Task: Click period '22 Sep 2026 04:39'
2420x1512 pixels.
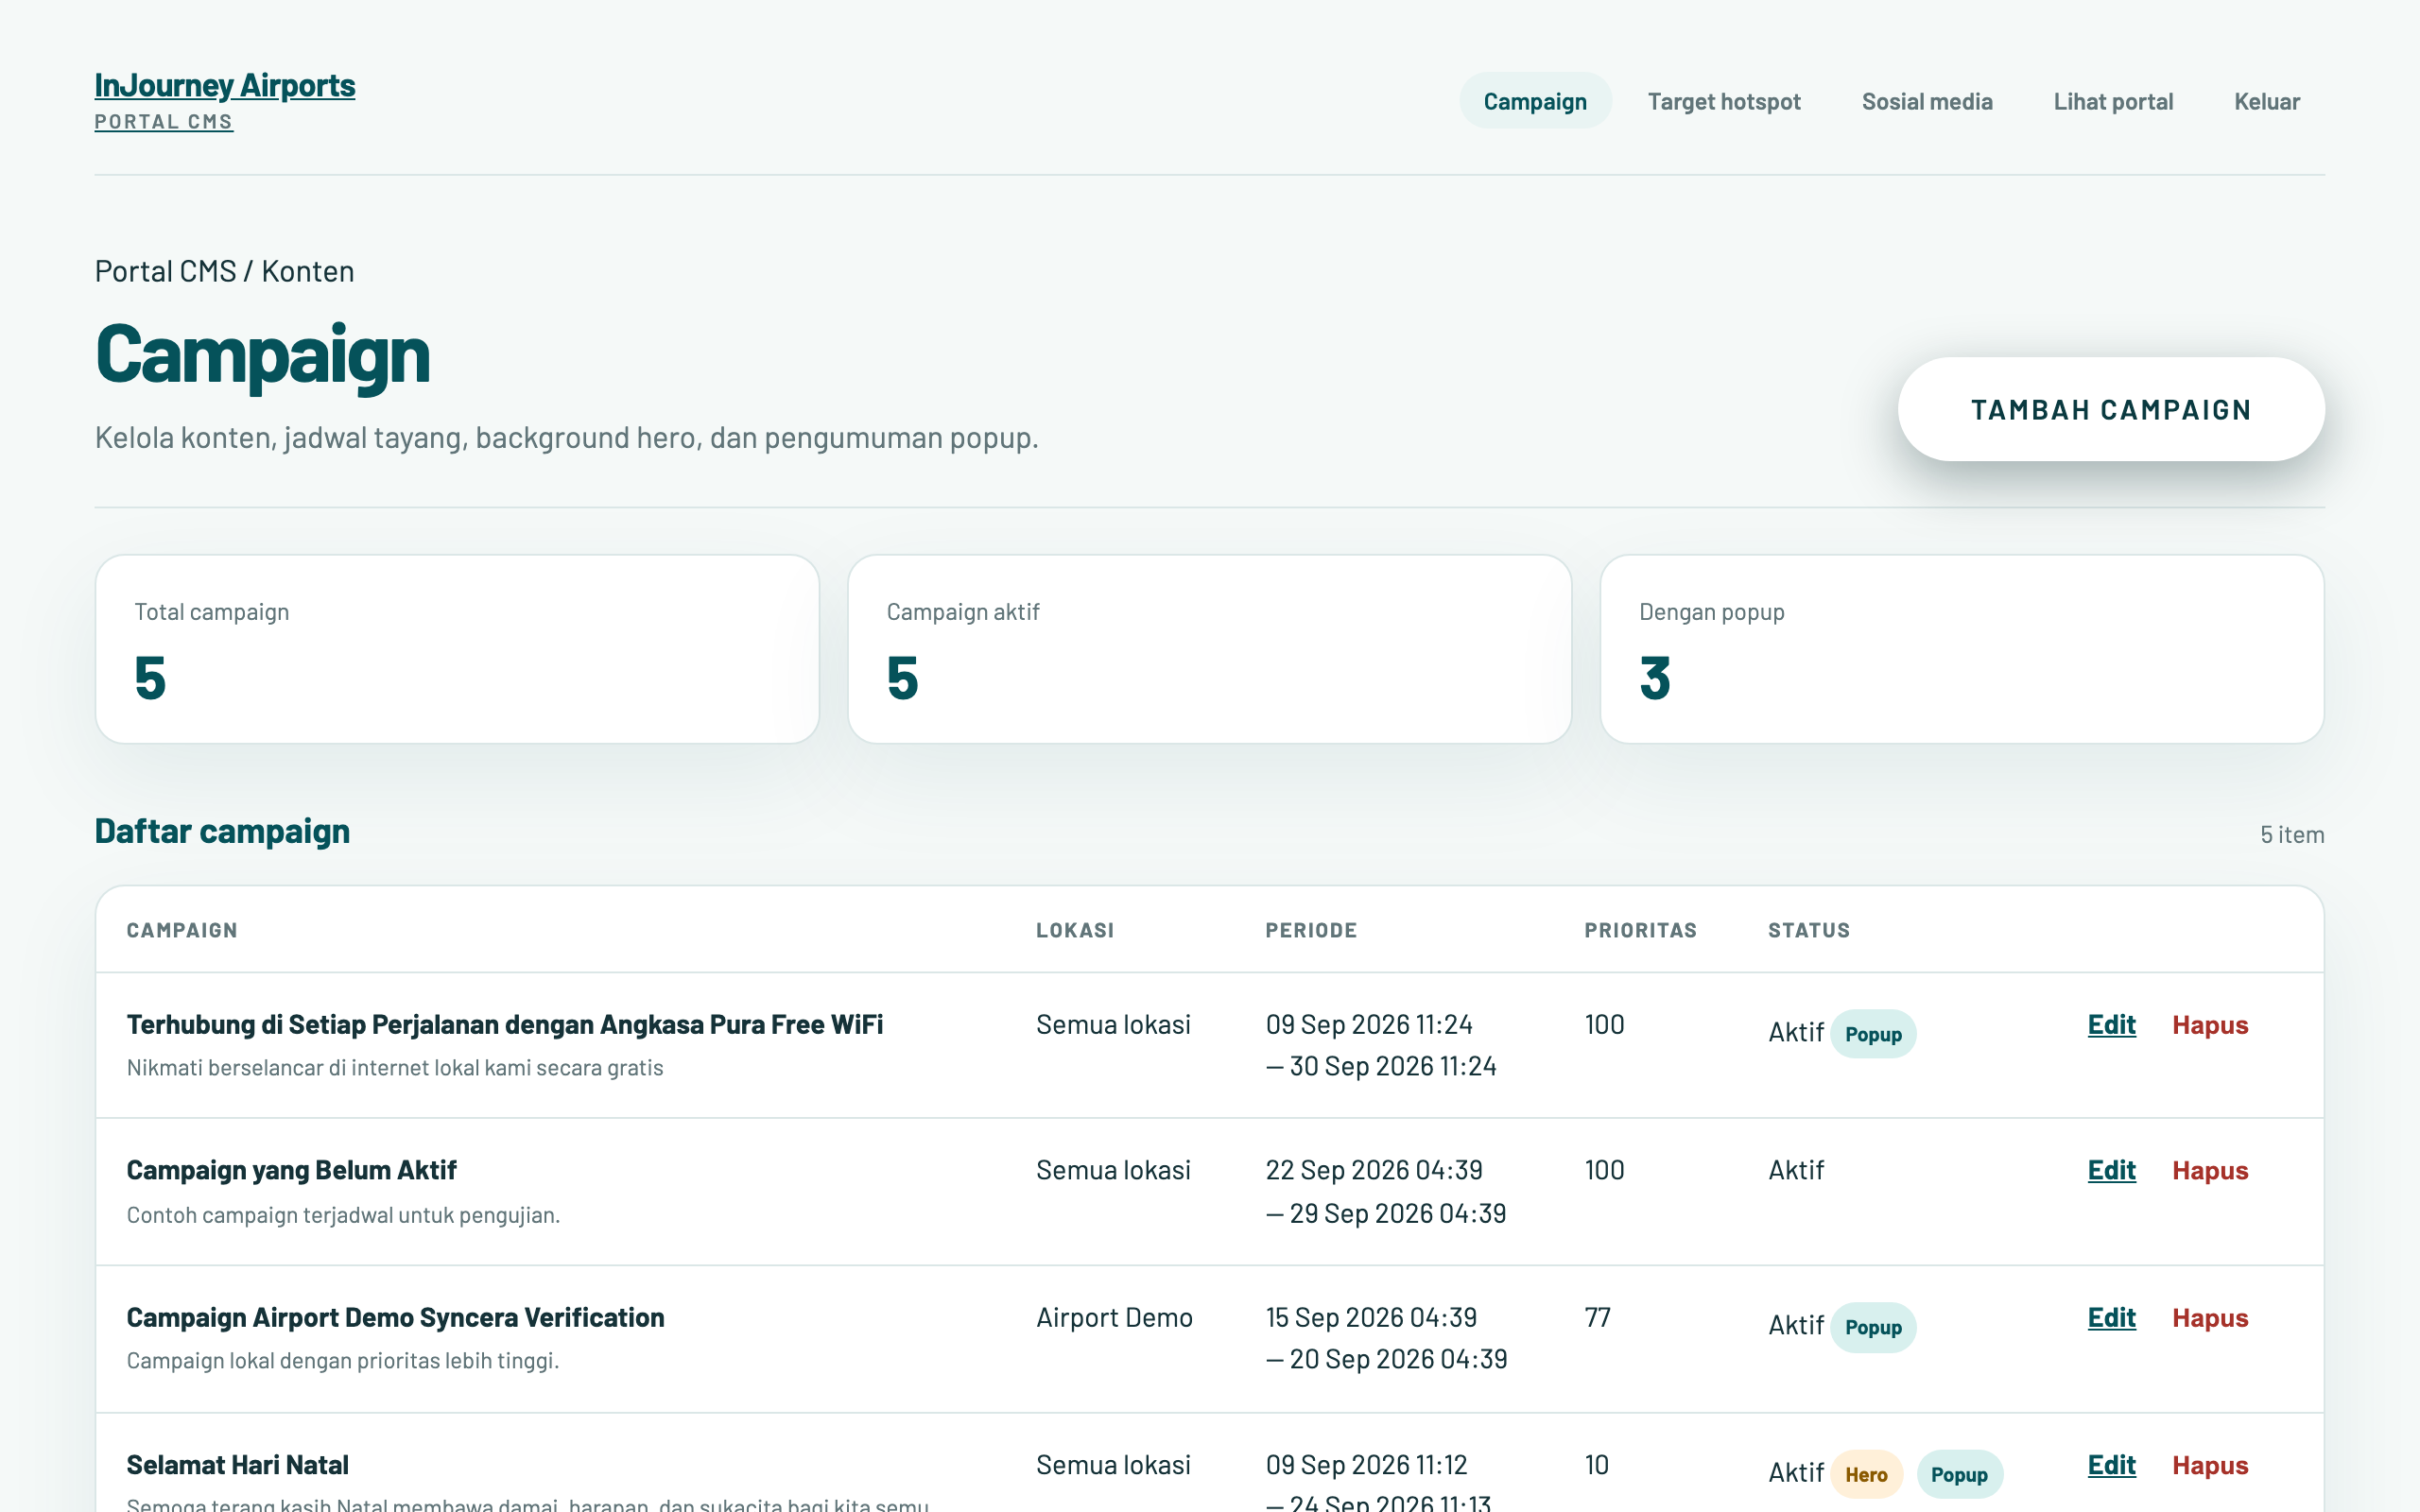Action: tap(1374, 1170)
